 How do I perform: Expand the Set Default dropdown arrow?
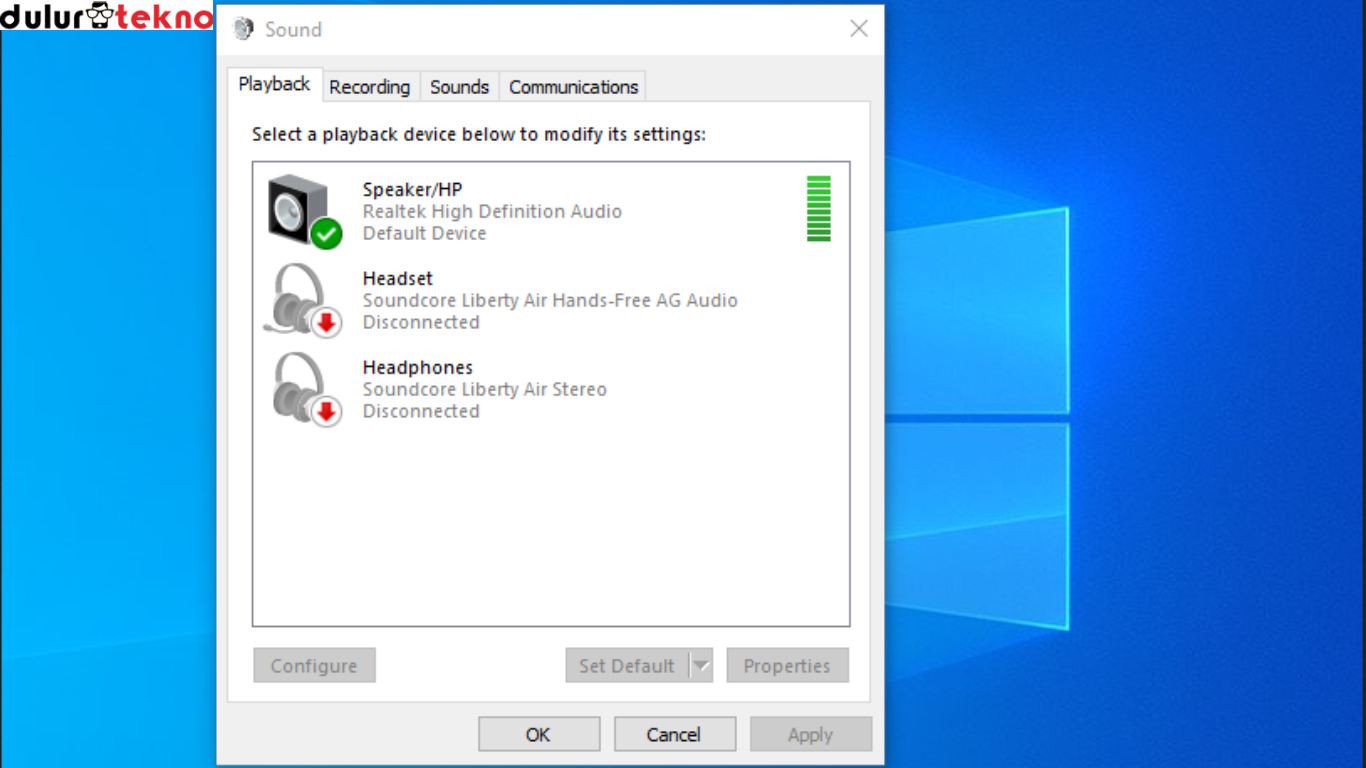701,666
